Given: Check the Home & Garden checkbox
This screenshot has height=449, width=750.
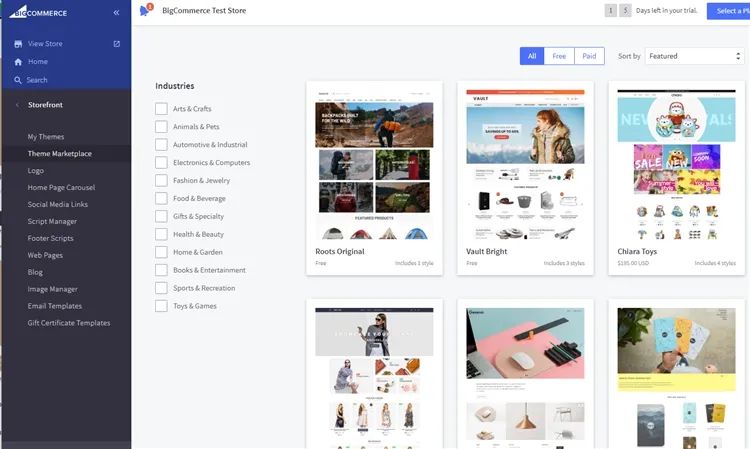Looking at the screenshot, I should click(161, 252).
